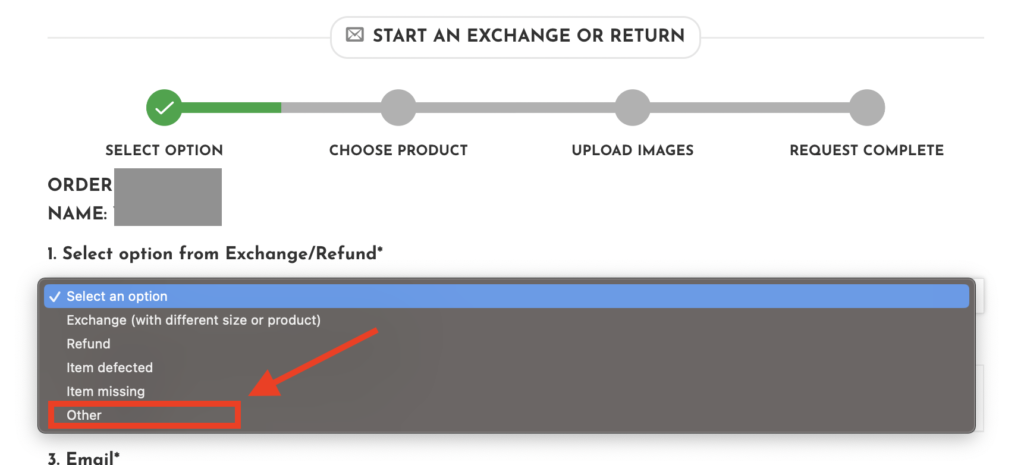Click the Start an Exchange or Return heading

tap(528, 36)
